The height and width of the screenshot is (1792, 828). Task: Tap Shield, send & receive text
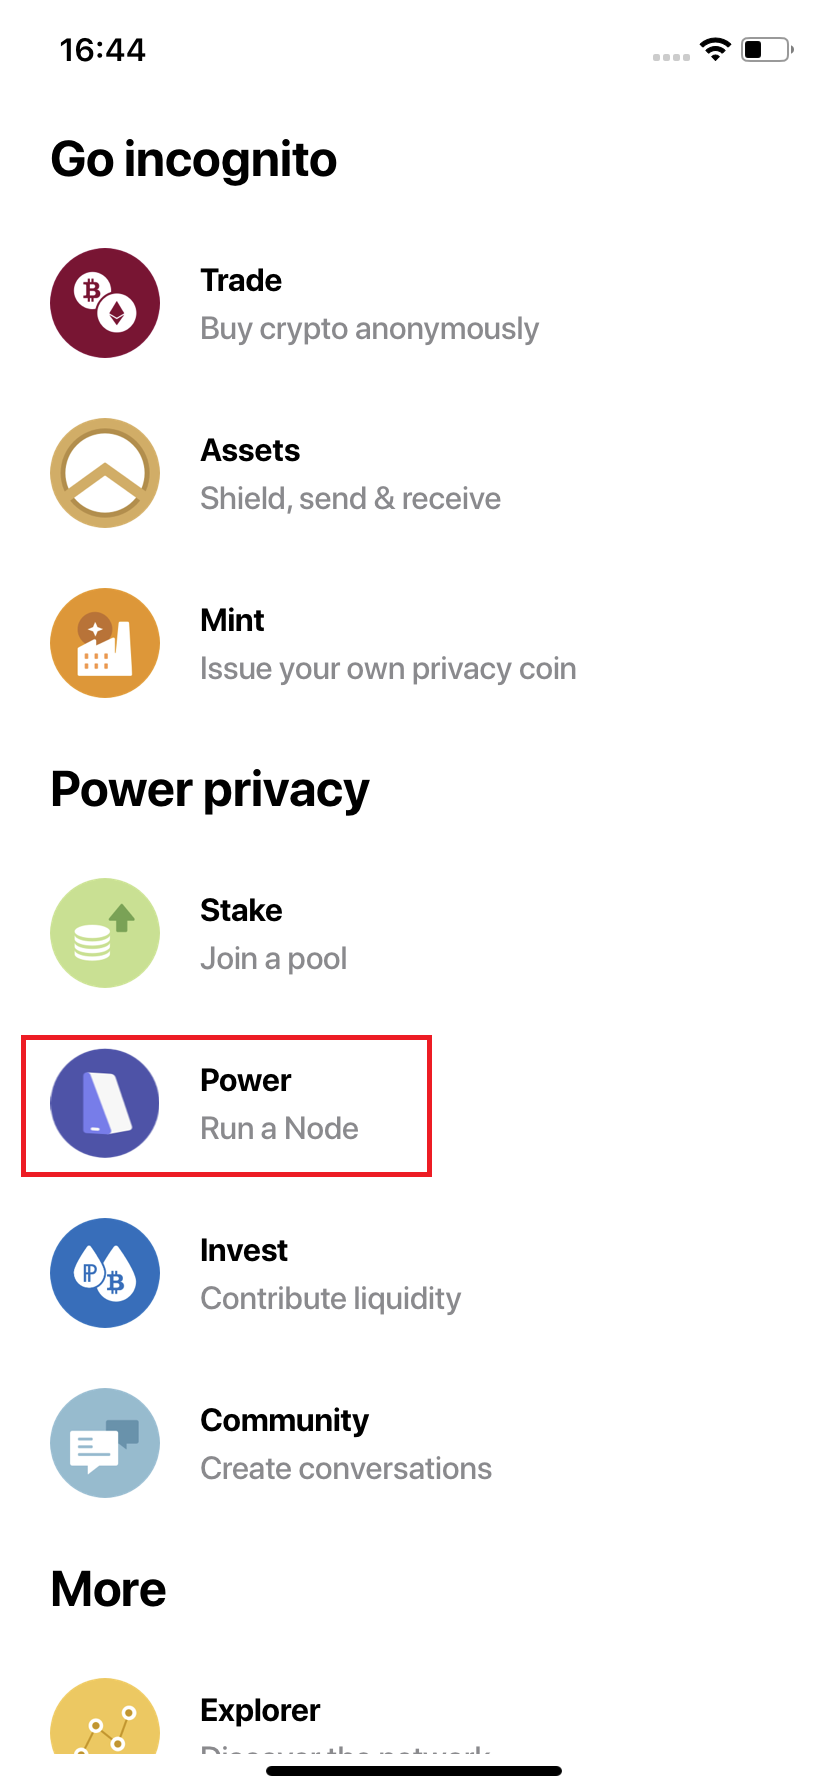click(x=350, y=498)
